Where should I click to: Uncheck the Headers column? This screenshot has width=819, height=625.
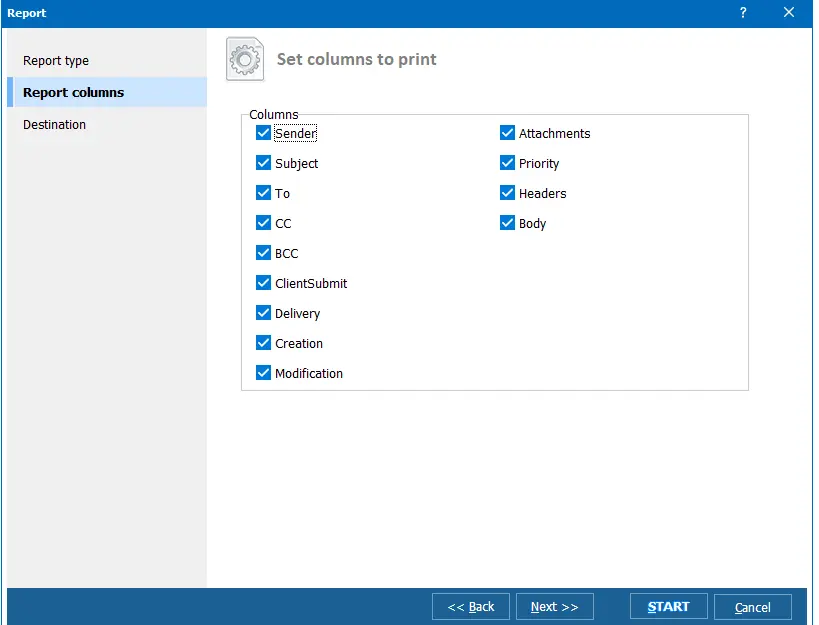tap(508, 193)
